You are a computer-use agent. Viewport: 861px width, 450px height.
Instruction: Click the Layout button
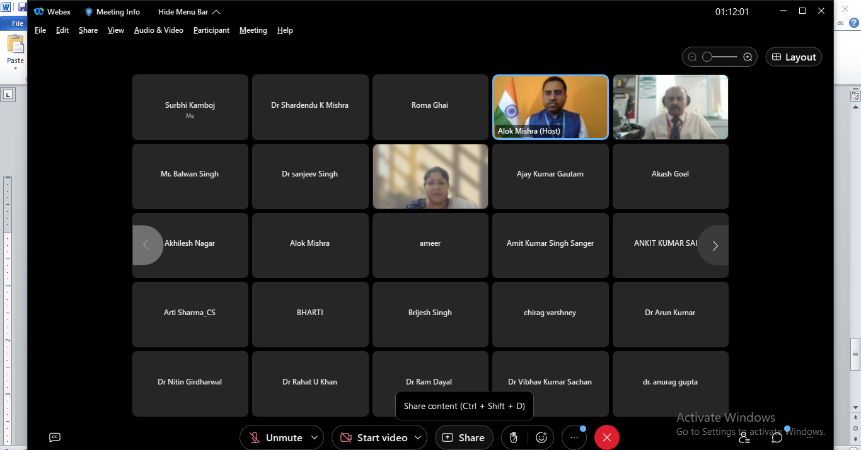tap(794, 57)
